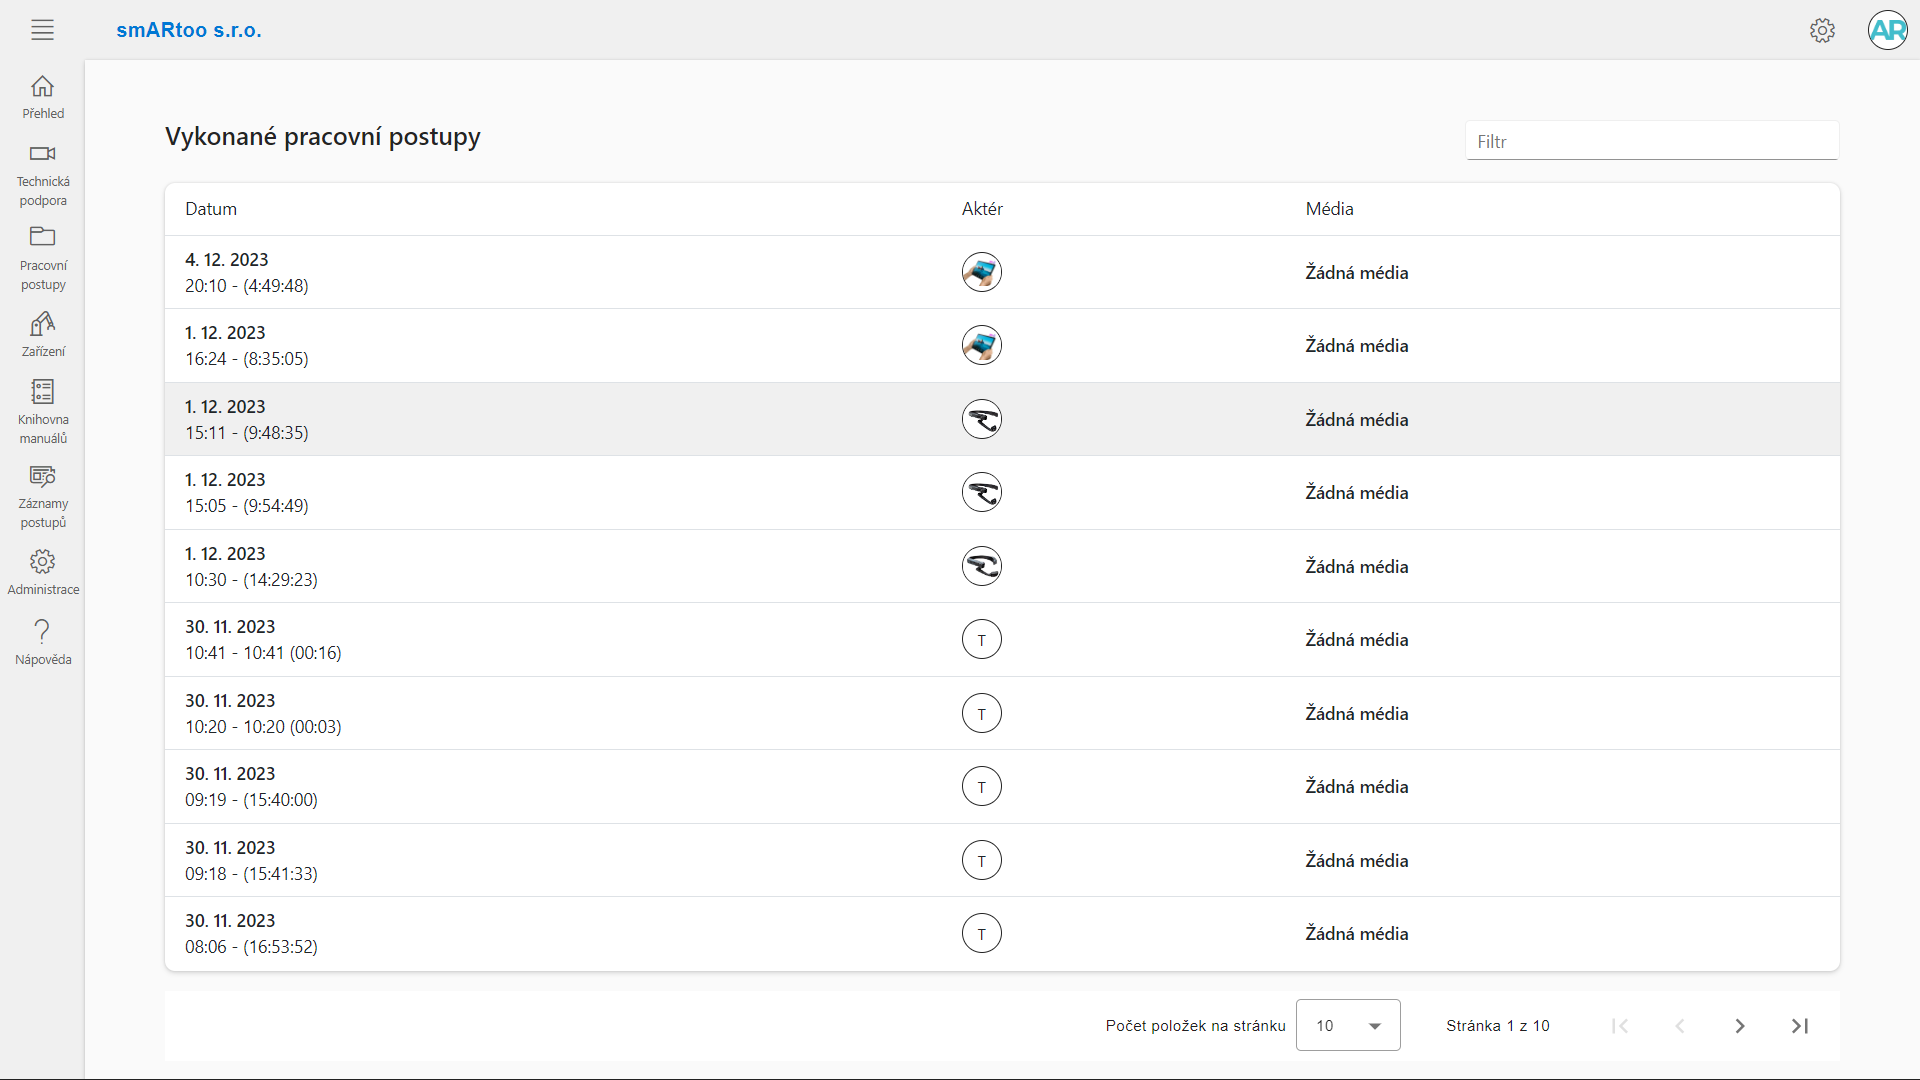Open Záznamy postupů
Screen dimensions: 1920x1080
click(43, 497)
